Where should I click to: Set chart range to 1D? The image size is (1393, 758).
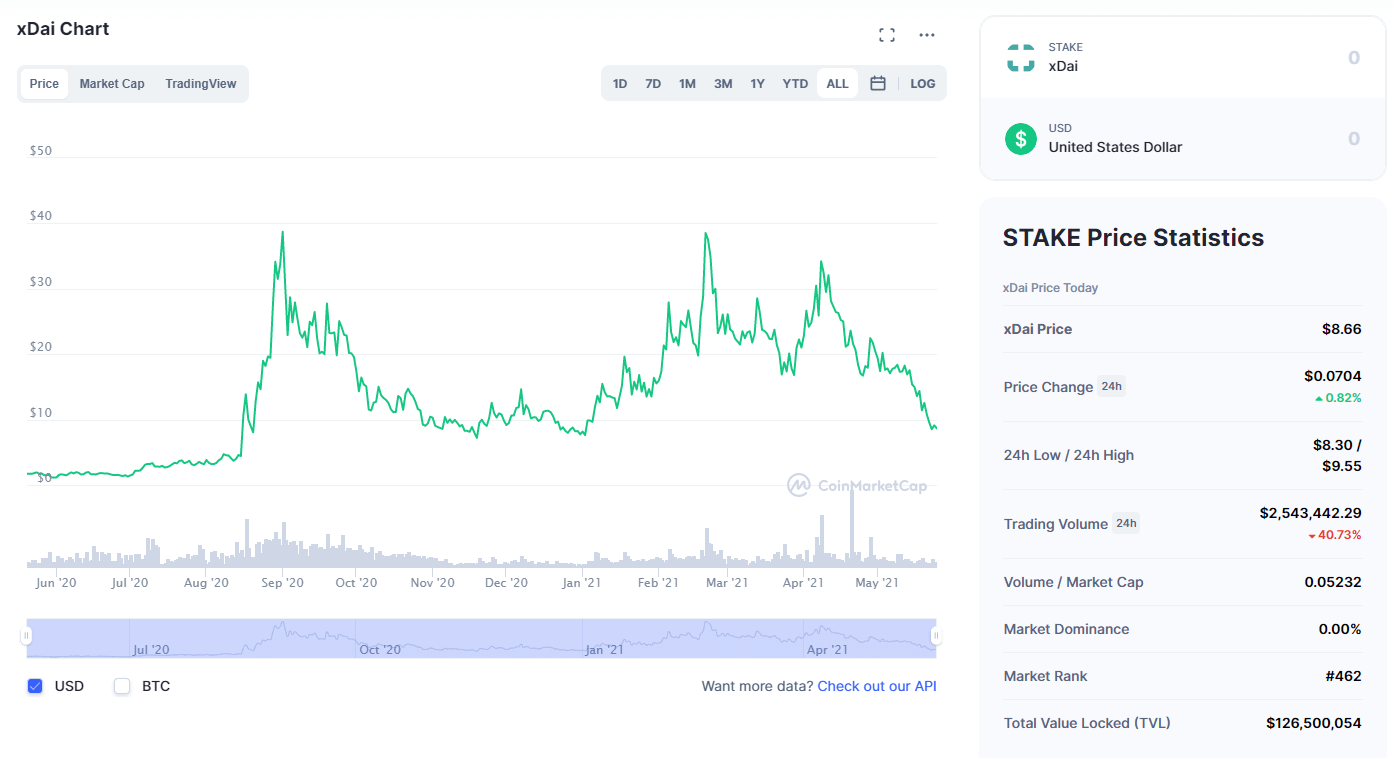coord(620,84)
